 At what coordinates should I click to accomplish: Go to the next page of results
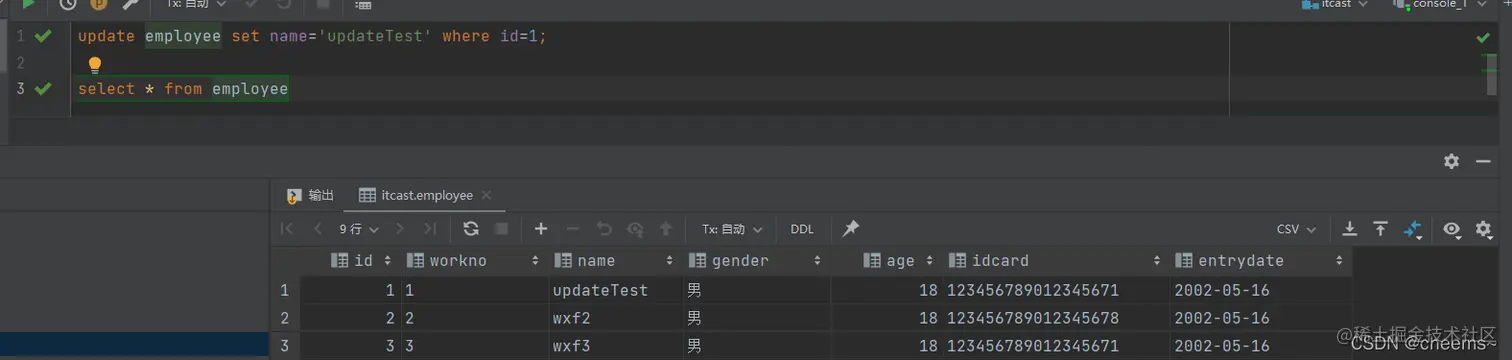[x=399, y=229]
